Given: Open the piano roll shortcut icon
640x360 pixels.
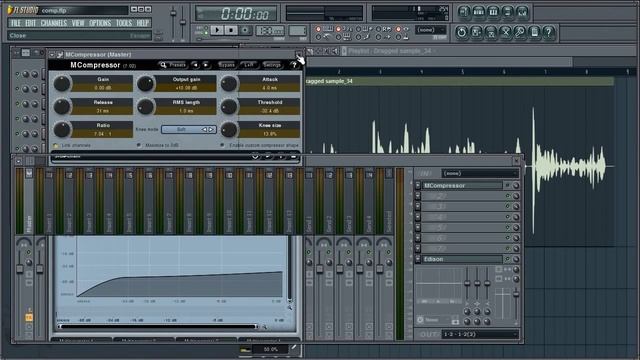Looking at the screenshot, I should pyautogui.click(x=493, y=12).
